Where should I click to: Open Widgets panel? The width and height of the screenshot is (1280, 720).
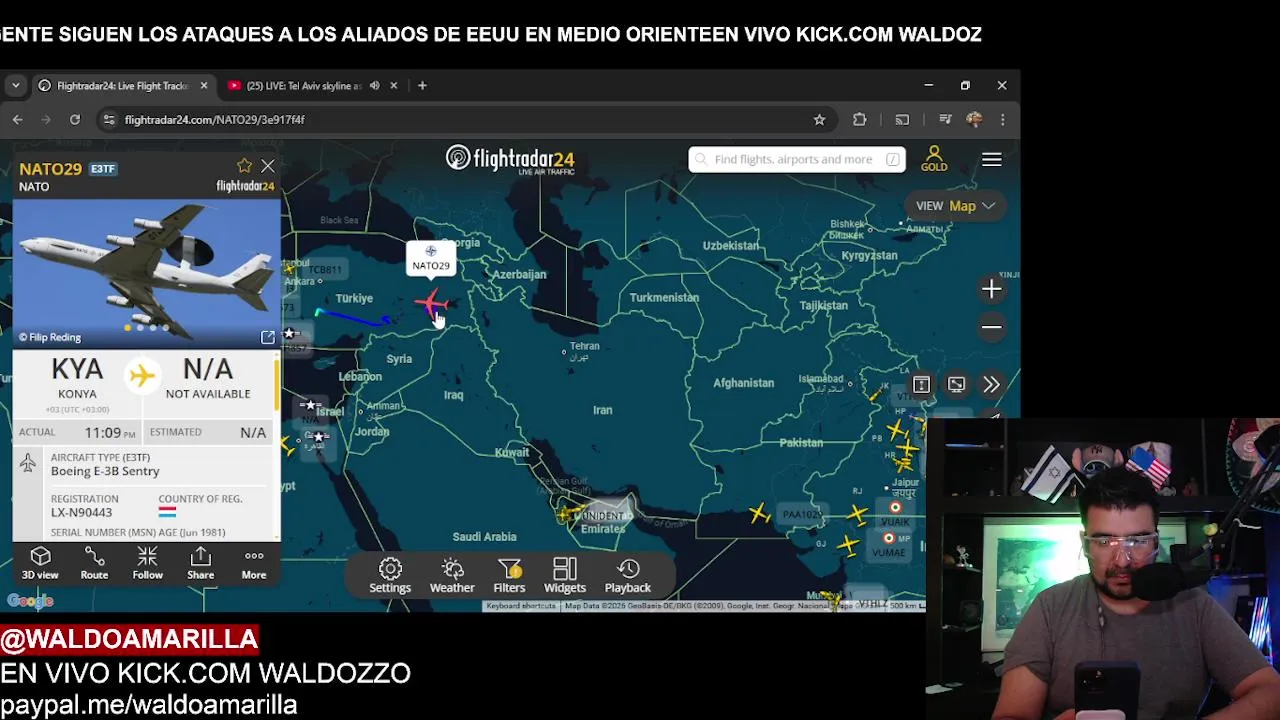(x=565, y=576)
